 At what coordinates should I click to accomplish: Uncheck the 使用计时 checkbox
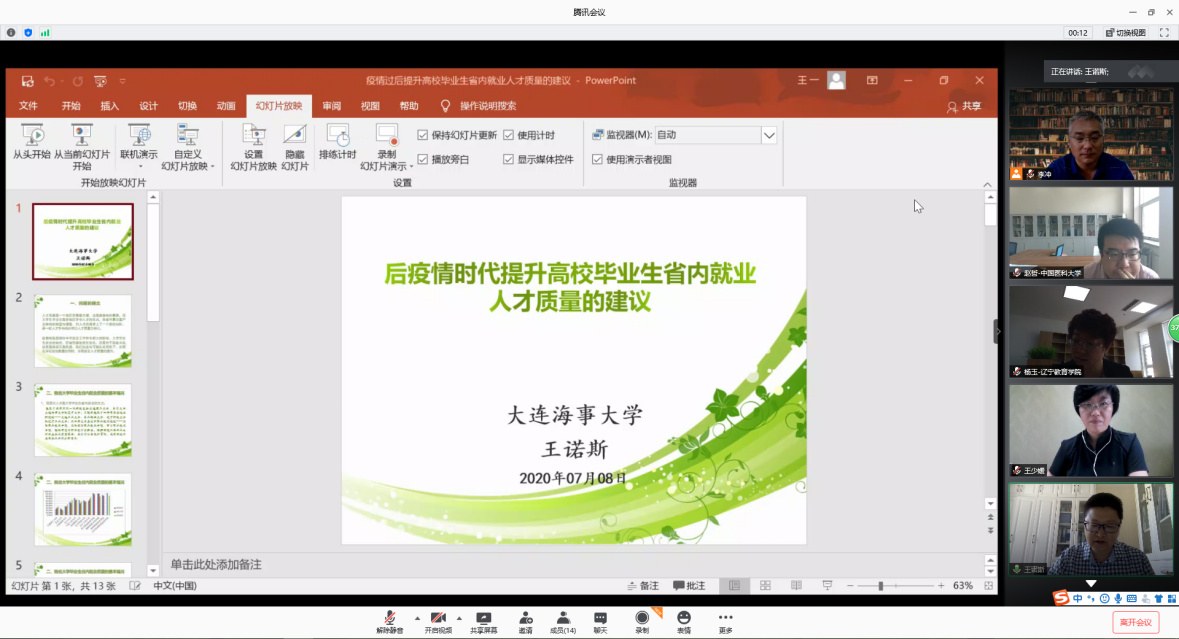509,135
